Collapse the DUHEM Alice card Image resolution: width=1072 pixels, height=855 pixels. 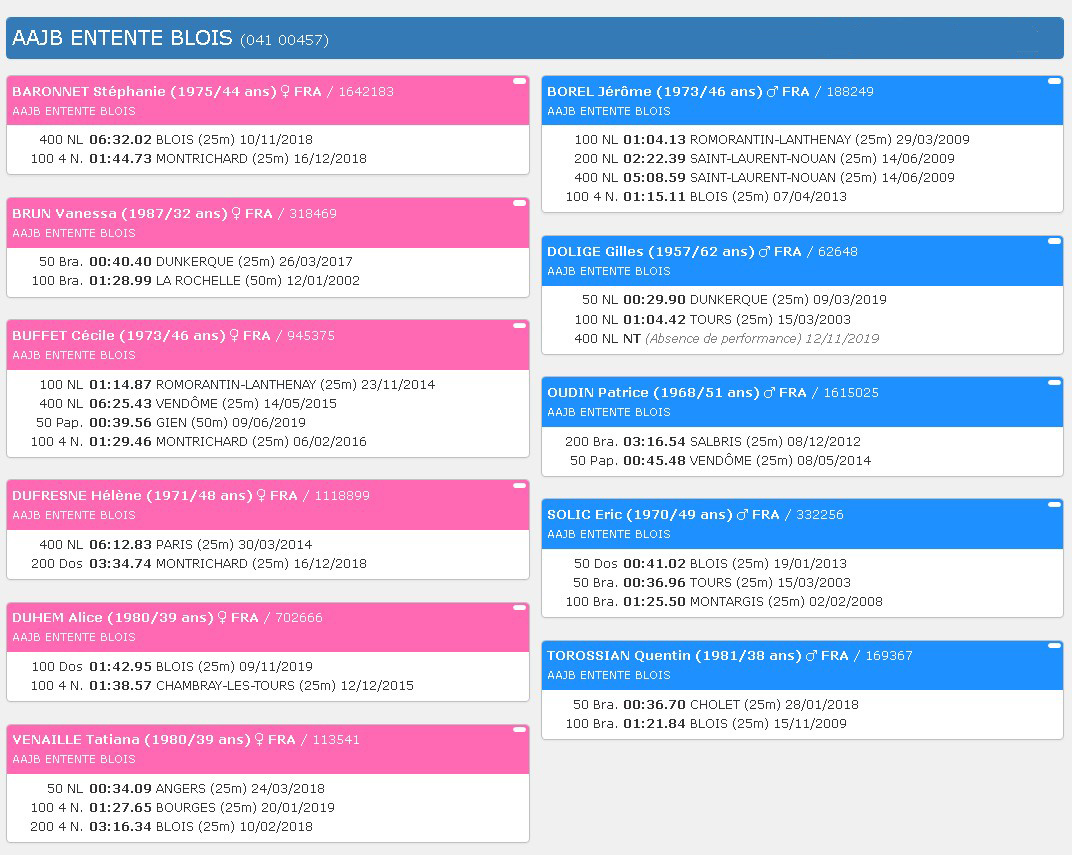tap(520, 608)
